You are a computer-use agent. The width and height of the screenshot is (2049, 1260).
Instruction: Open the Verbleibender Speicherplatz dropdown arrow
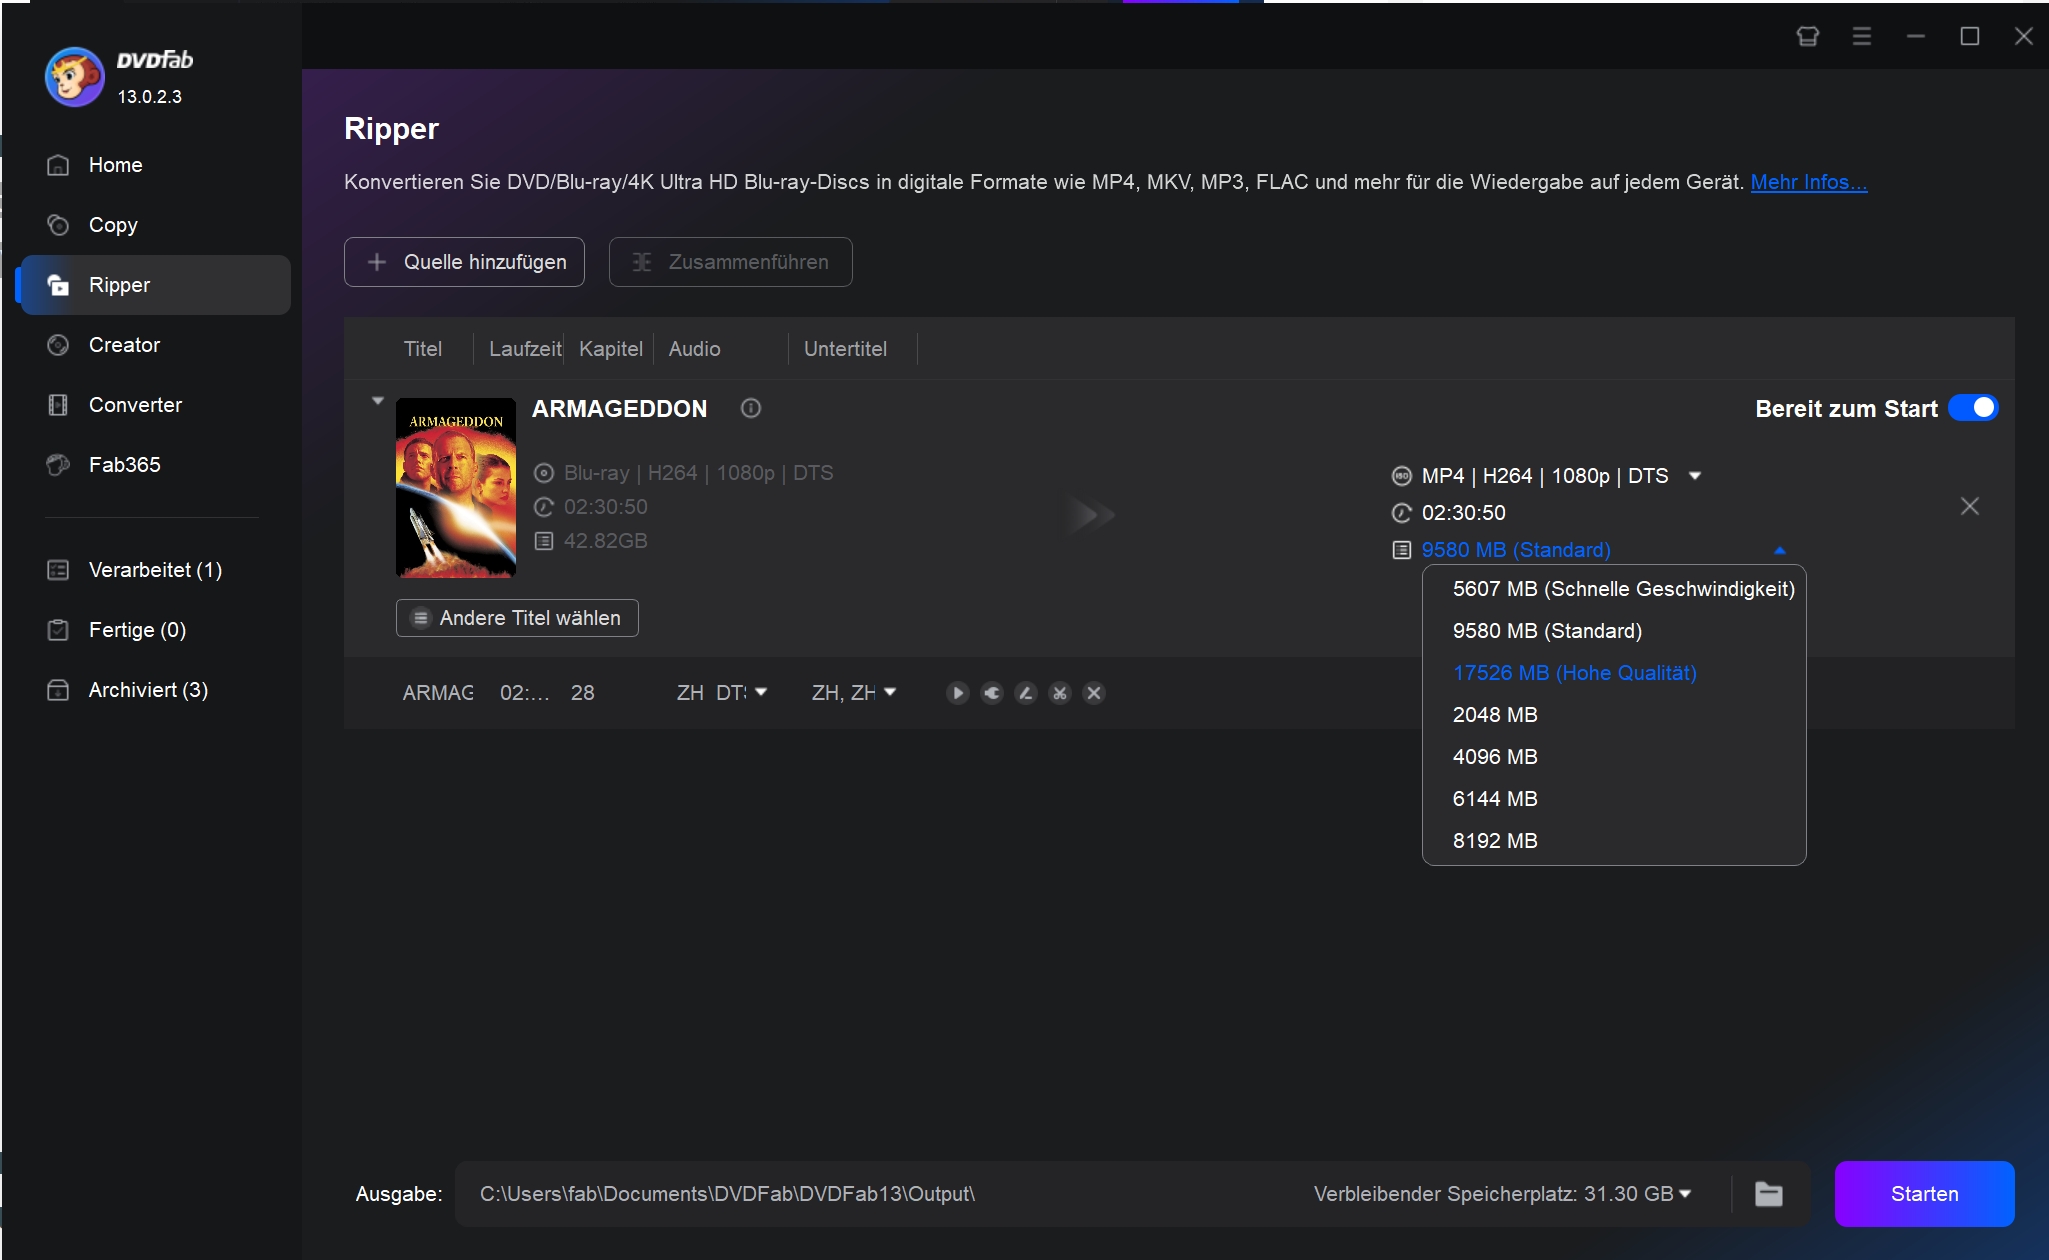(x=1685, y=1194)
